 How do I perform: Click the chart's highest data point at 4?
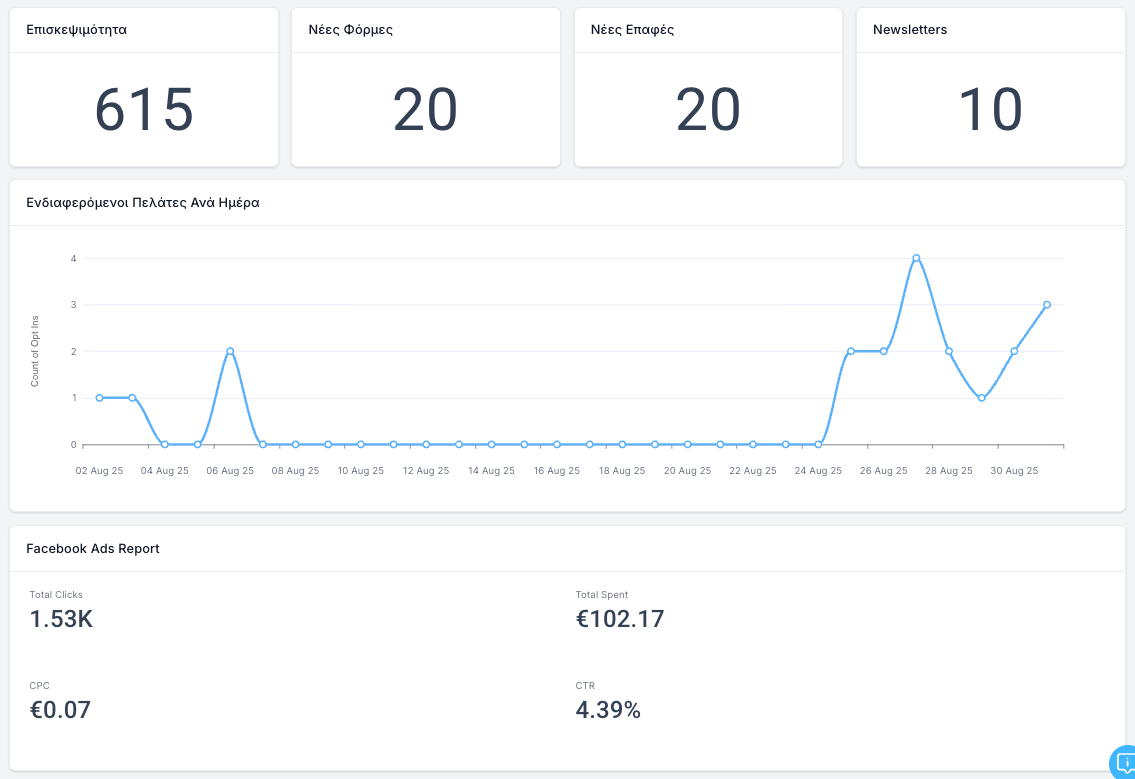(916, 258)
